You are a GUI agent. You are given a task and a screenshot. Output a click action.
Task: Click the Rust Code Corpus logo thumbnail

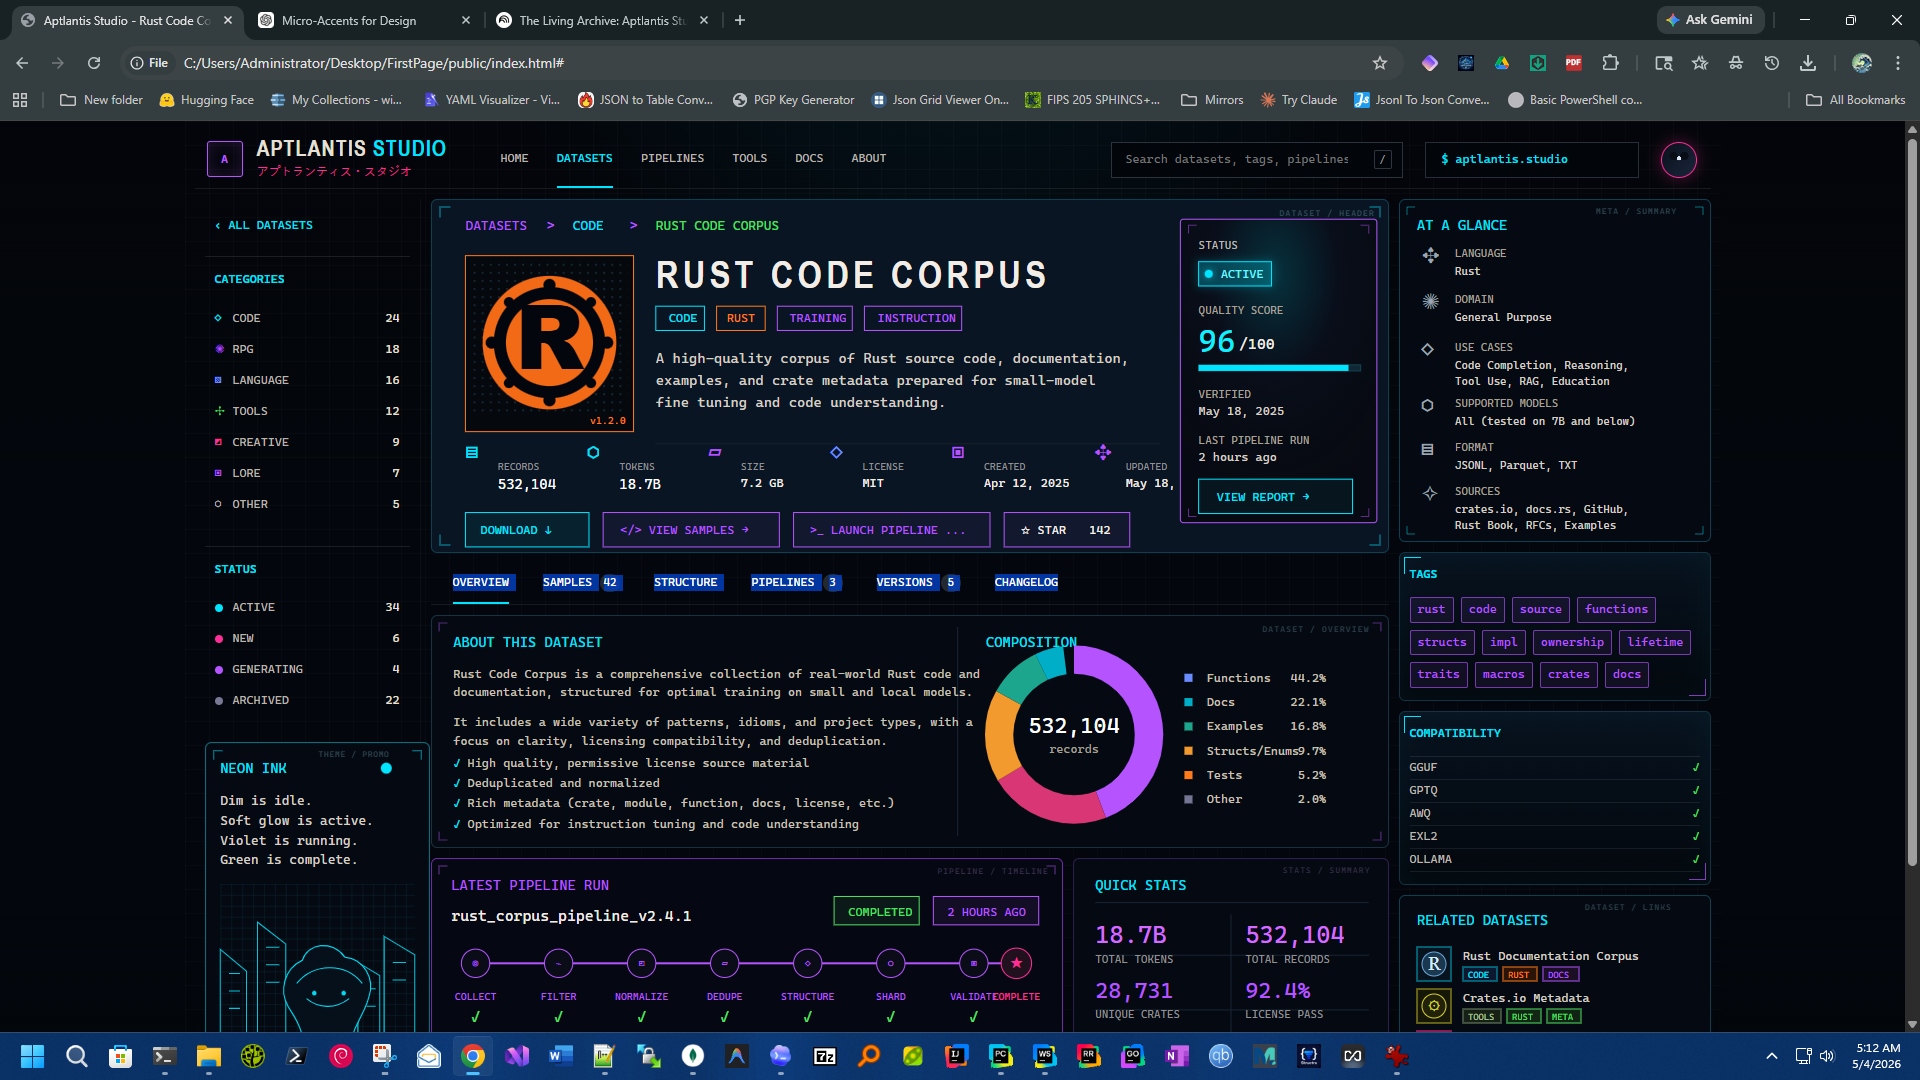[x=549, y=343]
